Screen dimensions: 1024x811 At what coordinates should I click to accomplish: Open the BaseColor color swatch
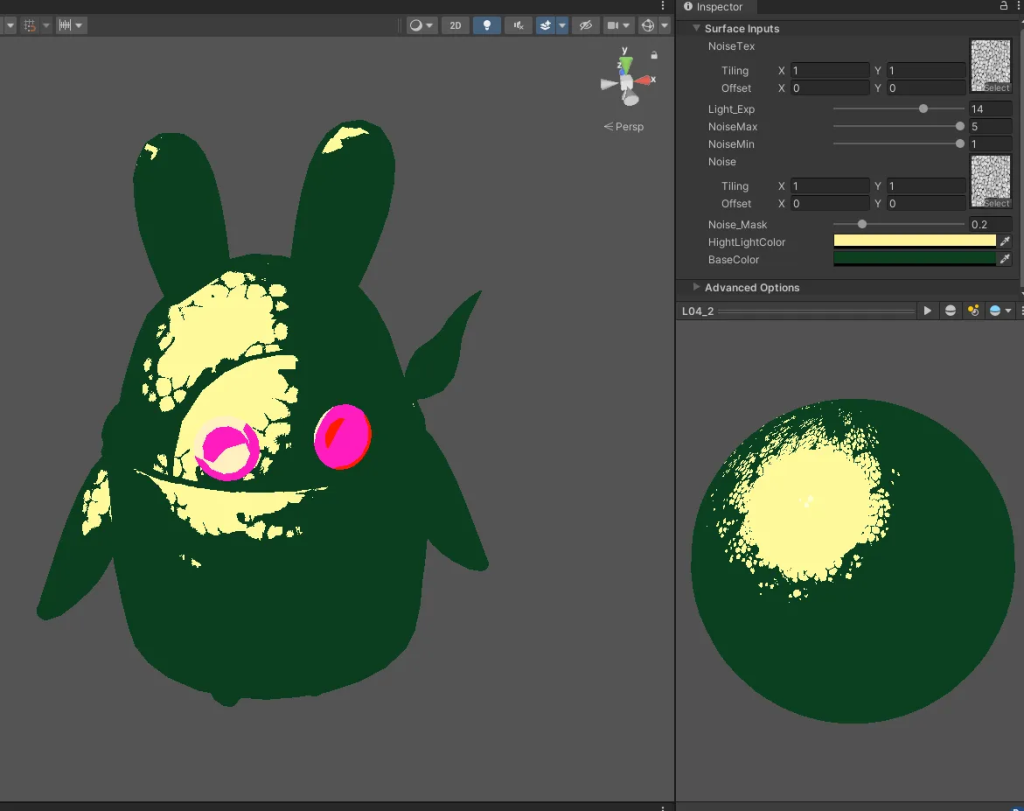(914, 259)
